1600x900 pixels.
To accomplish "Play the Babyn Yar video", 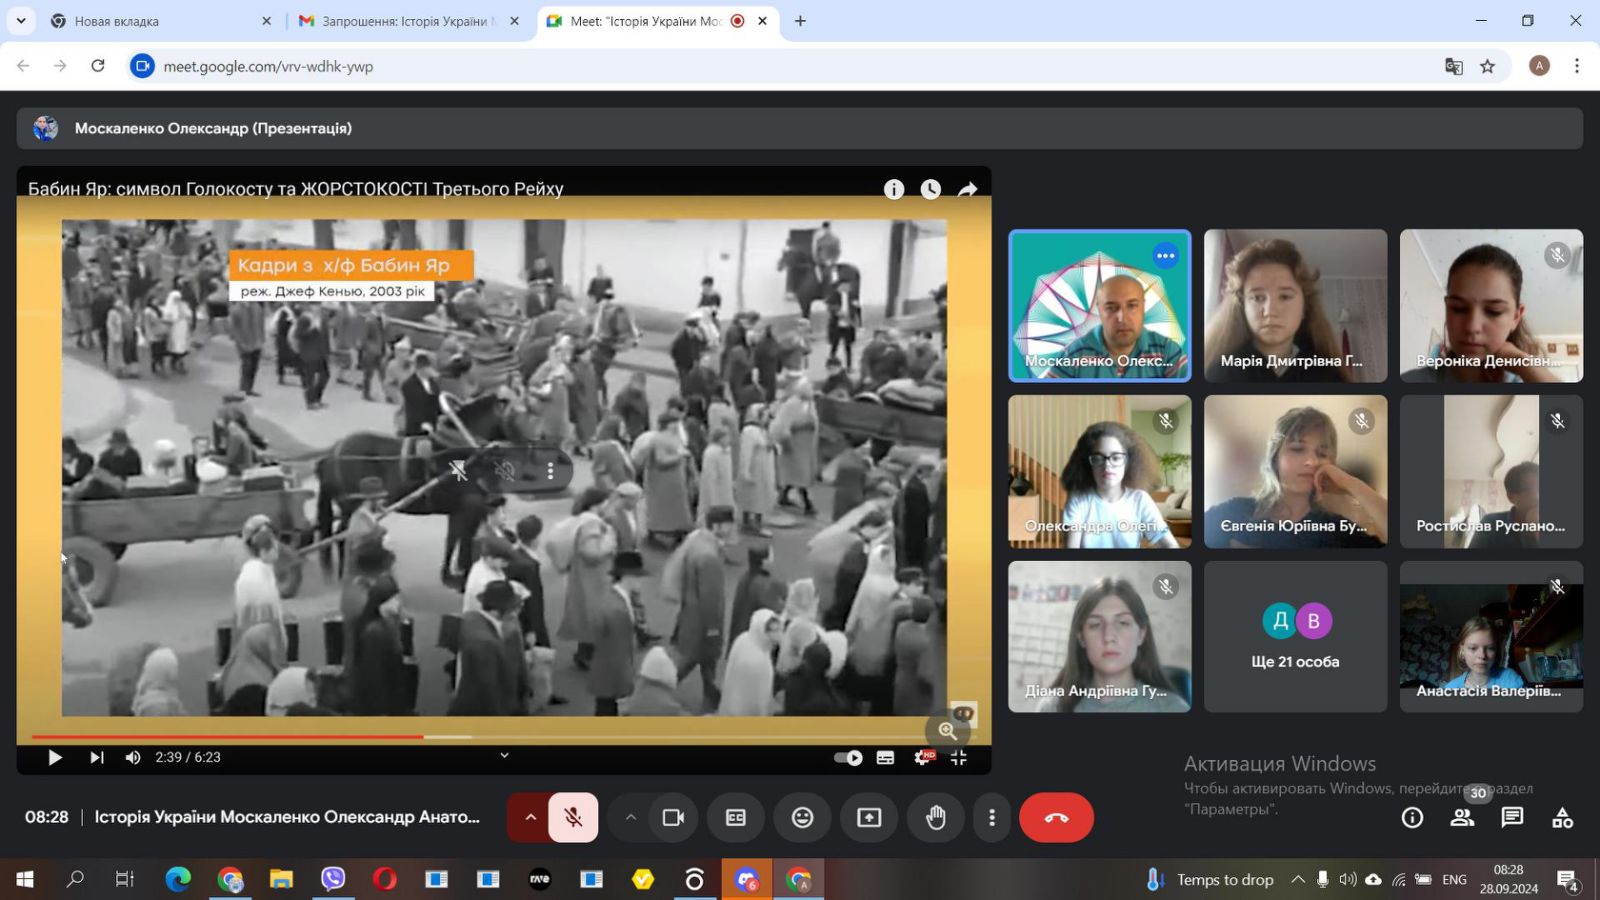I will point(55,758).
